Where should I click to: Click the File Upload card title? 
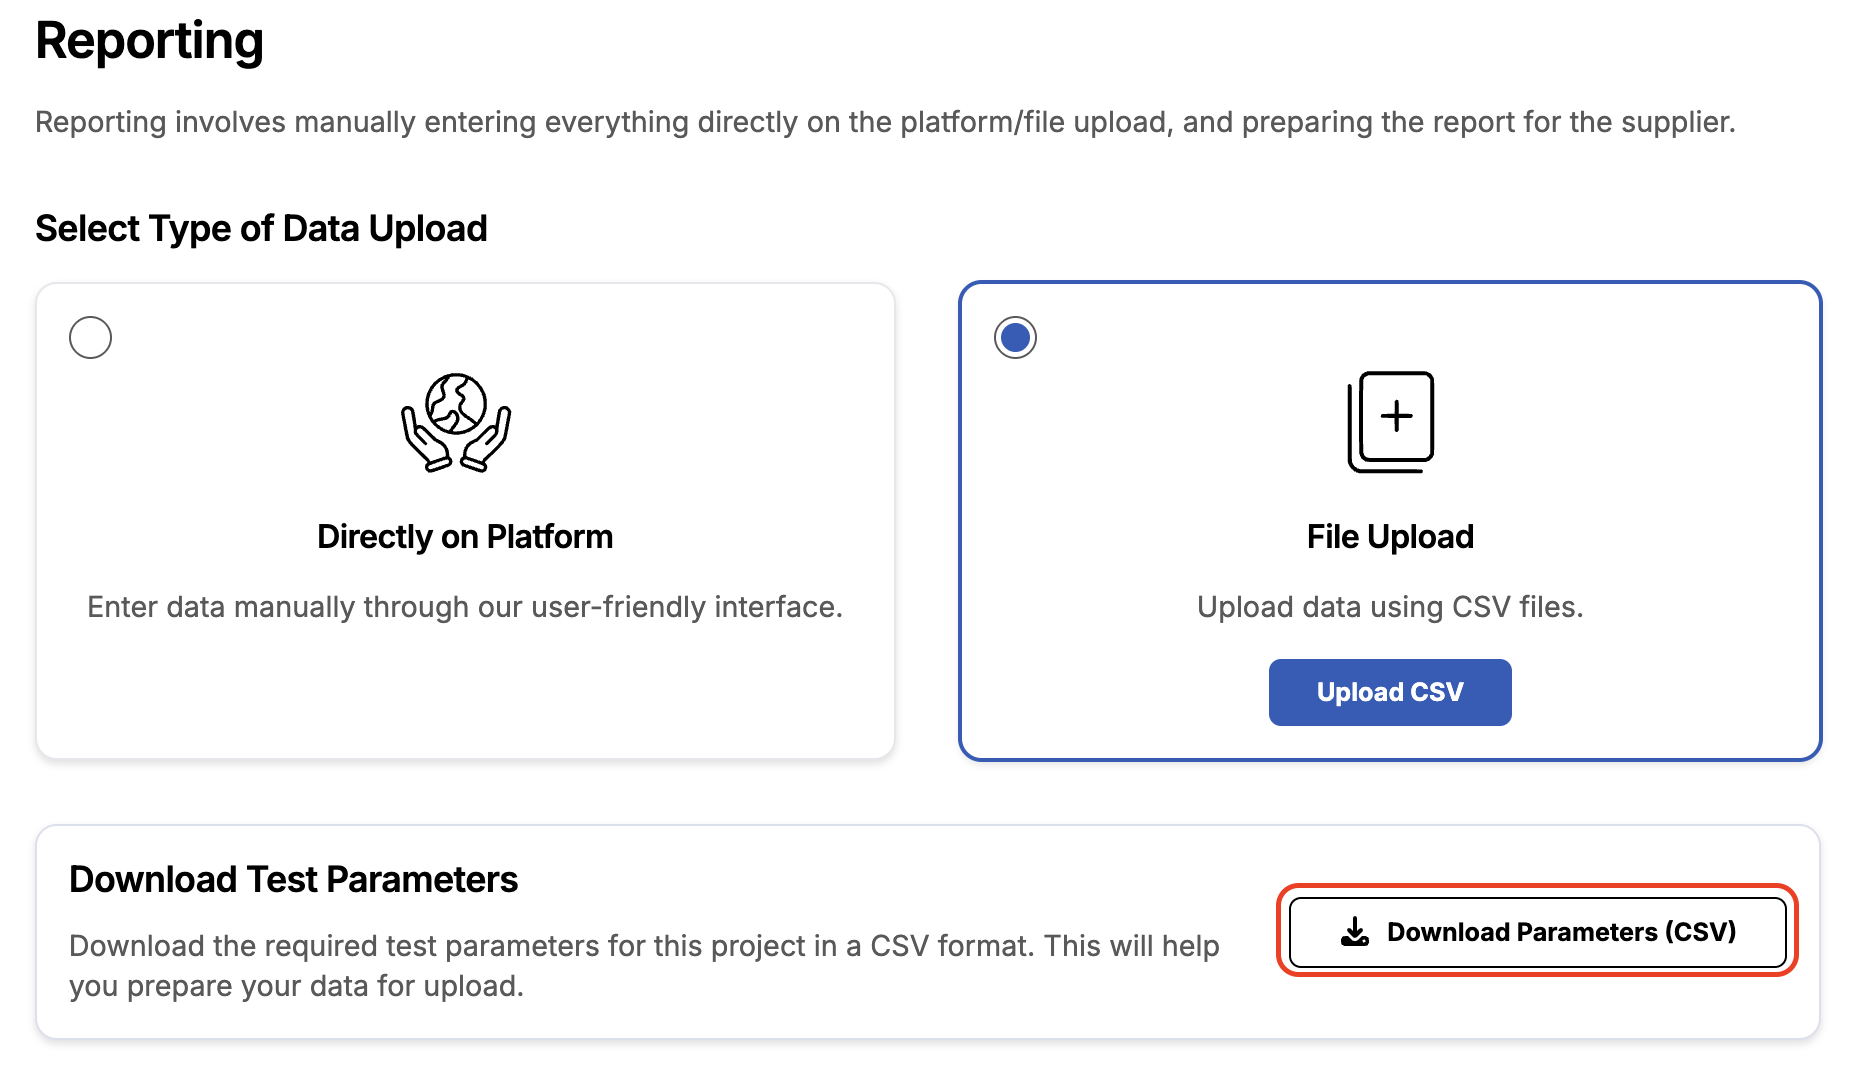point(1390,537)
